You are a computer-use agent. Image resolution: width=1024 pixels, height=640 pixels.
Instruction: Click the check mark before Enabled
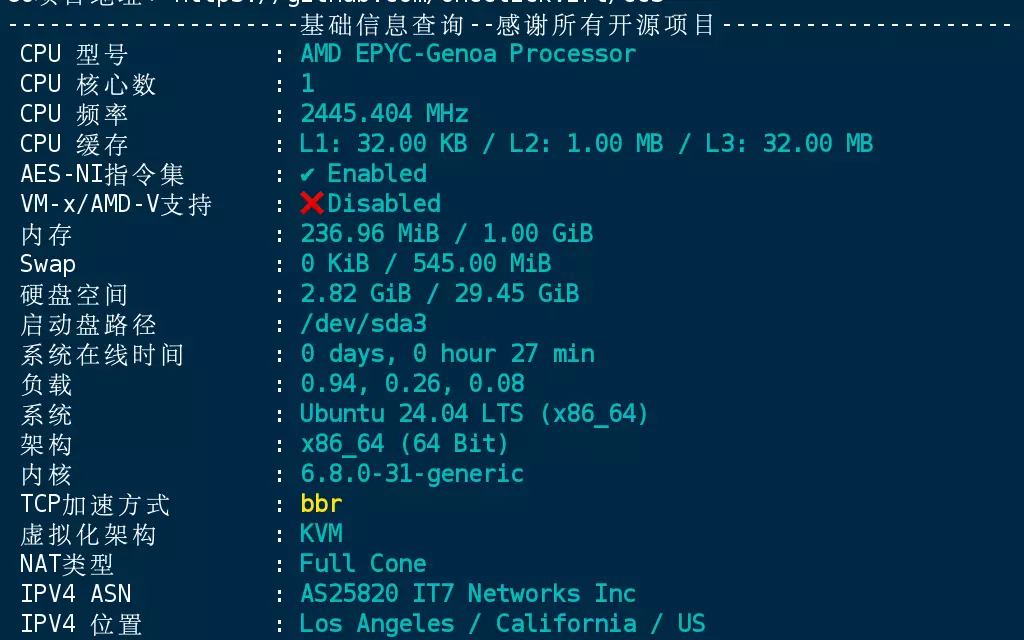(308, 174)
